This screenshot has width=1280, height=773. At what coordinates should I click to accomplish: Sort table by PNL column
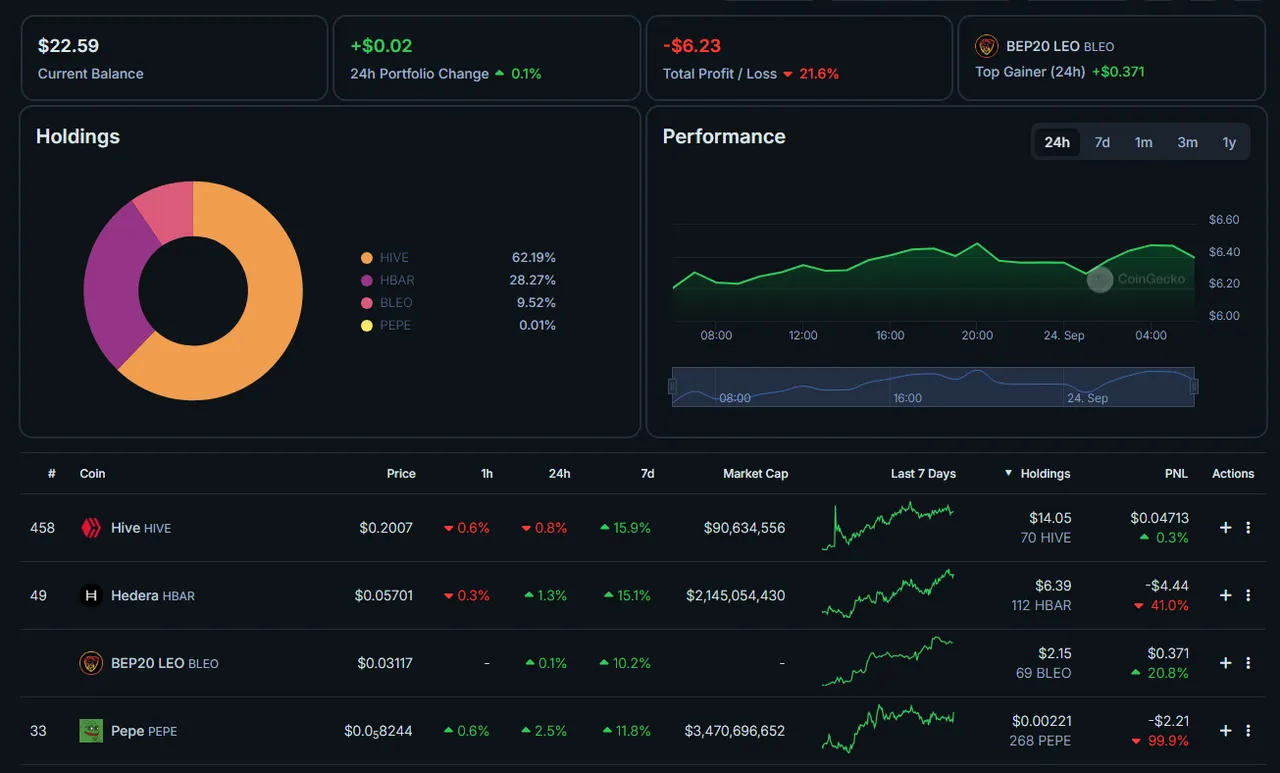pyautogui.click(x=1176, y=474)
